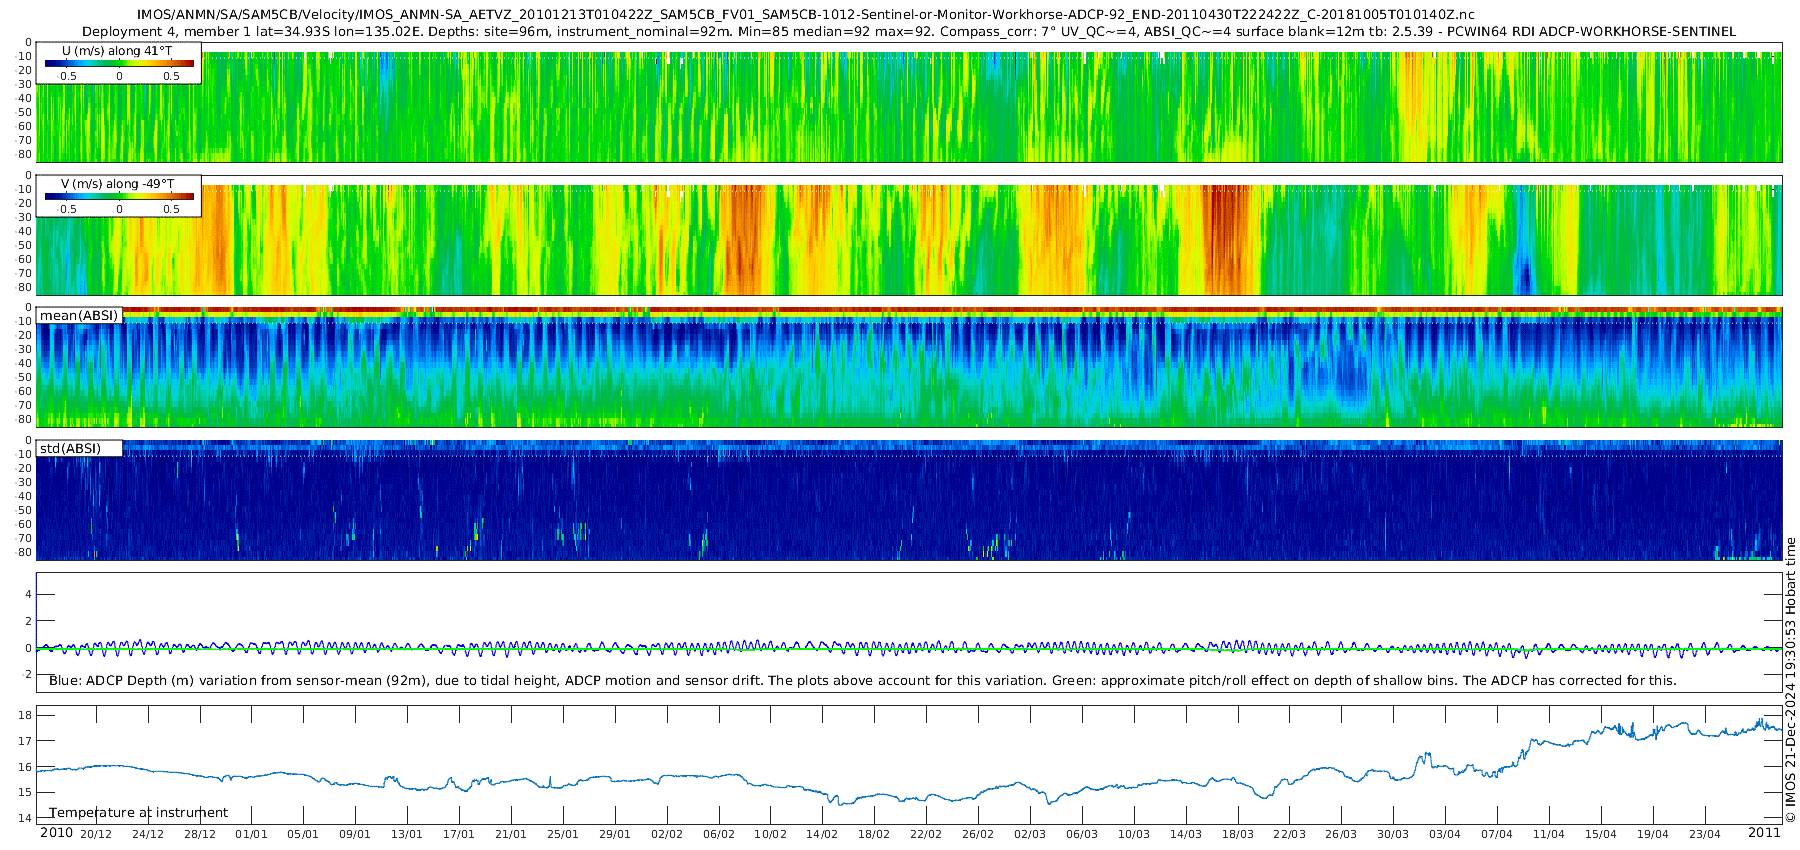This screenshot has height=850, width=1800.
Task: Click the 'U (m/s) along 41°T' legend title
Action: pyautogui.click(x=117, y=51)
